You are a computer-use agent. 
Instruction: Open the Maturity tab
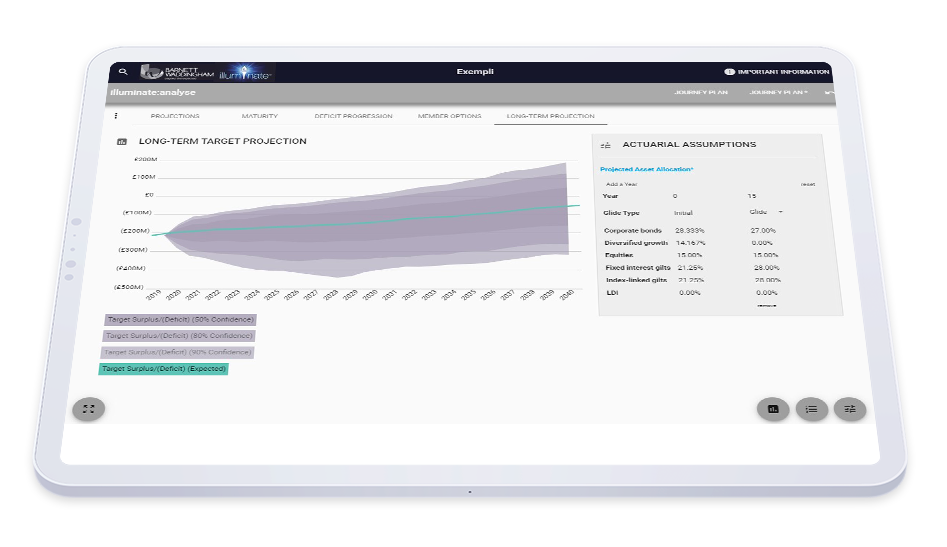260,116
